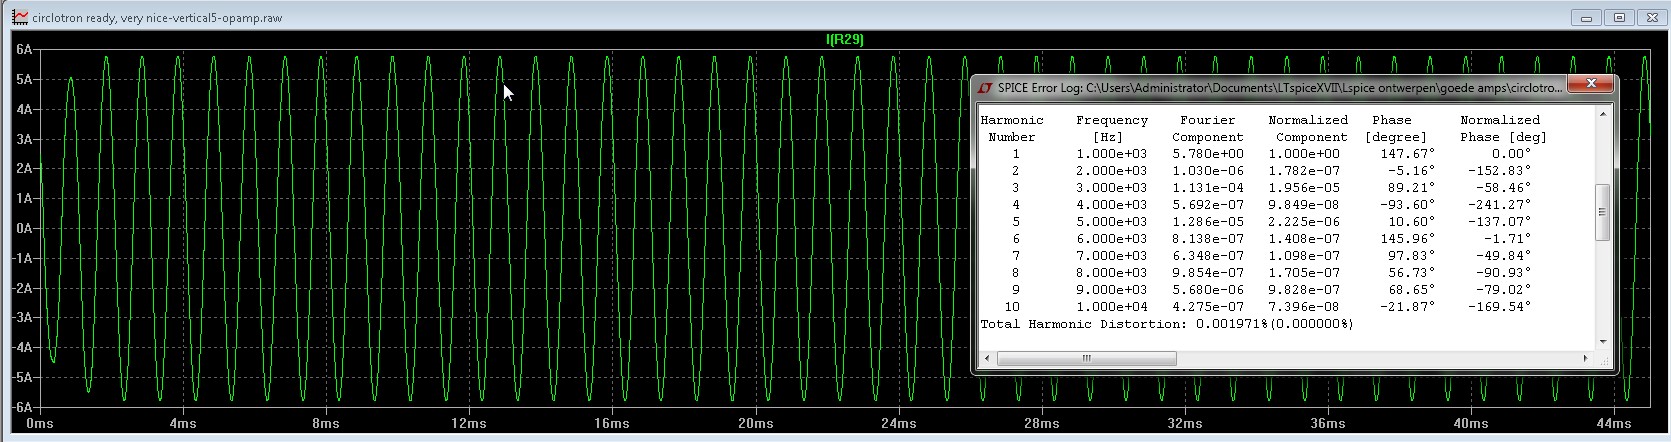Image resolution: width=1671 pixels, height=442 pixels.
Task: Click the -3A label on vertical axis
Action: coord(22,318)
